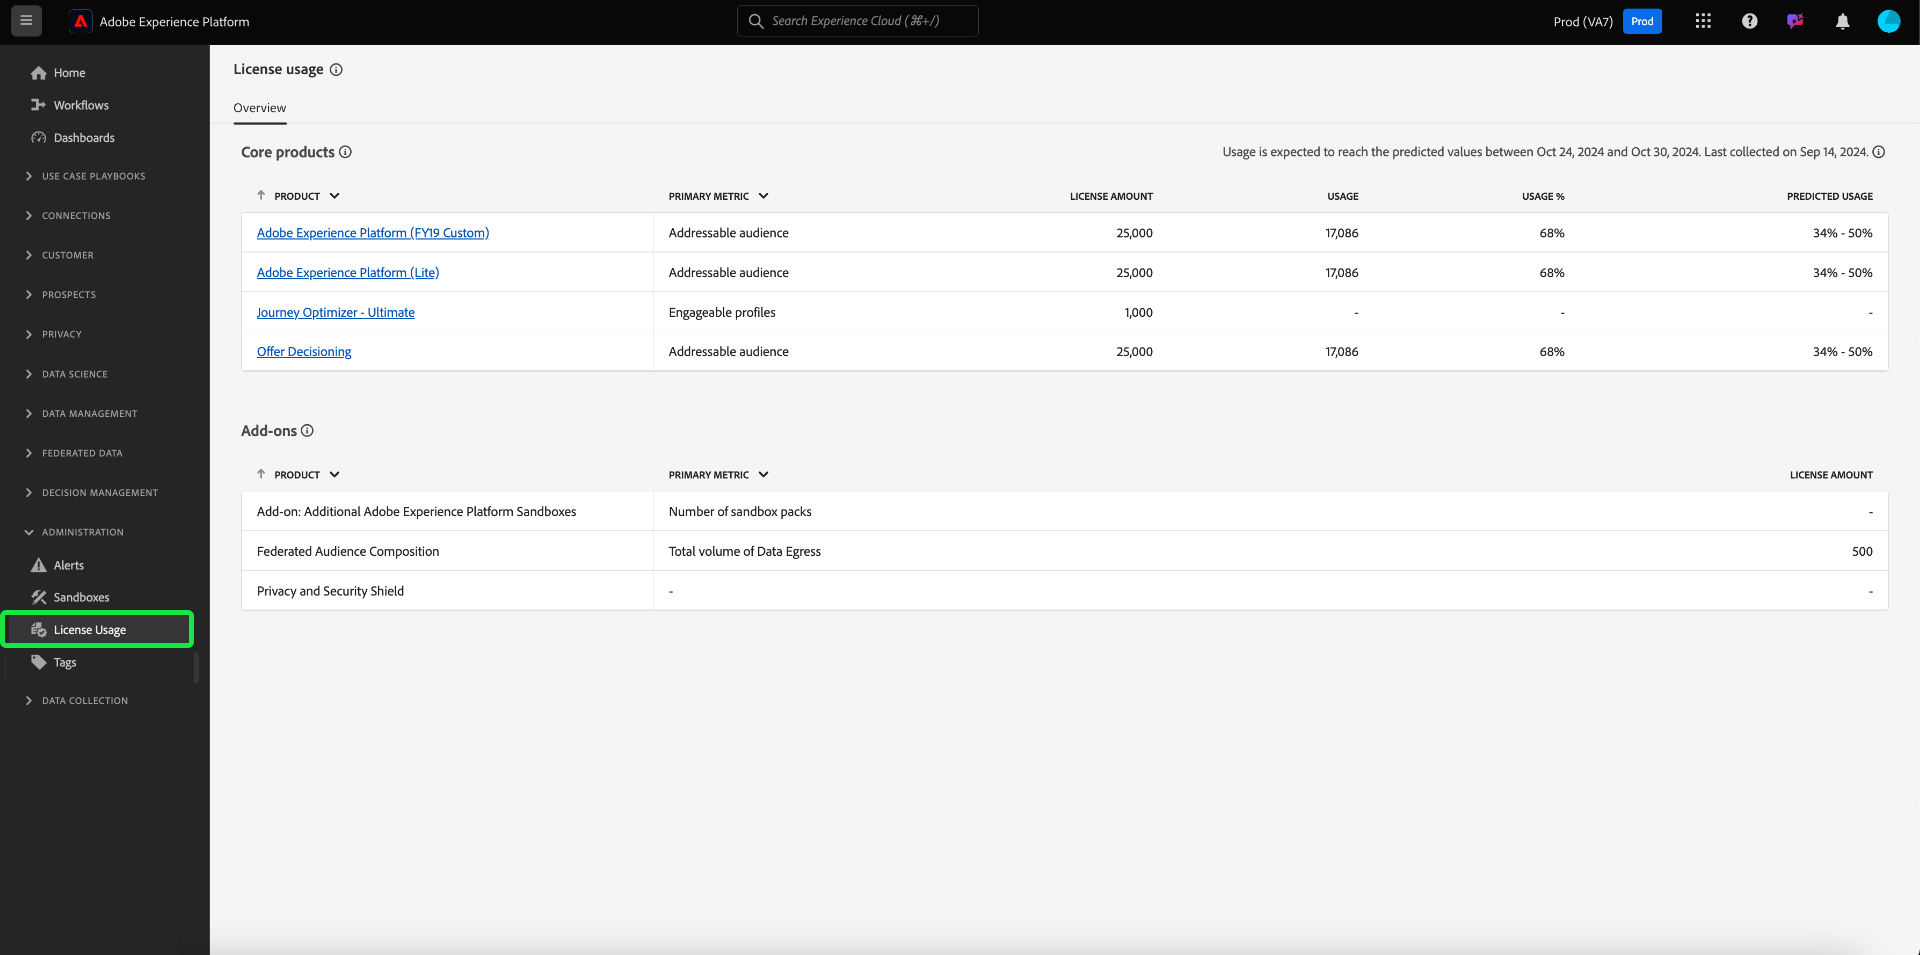The width and height of the screenshot is (1920, 955).
Task: Click the License Usage icon
Action: (39, 630)
